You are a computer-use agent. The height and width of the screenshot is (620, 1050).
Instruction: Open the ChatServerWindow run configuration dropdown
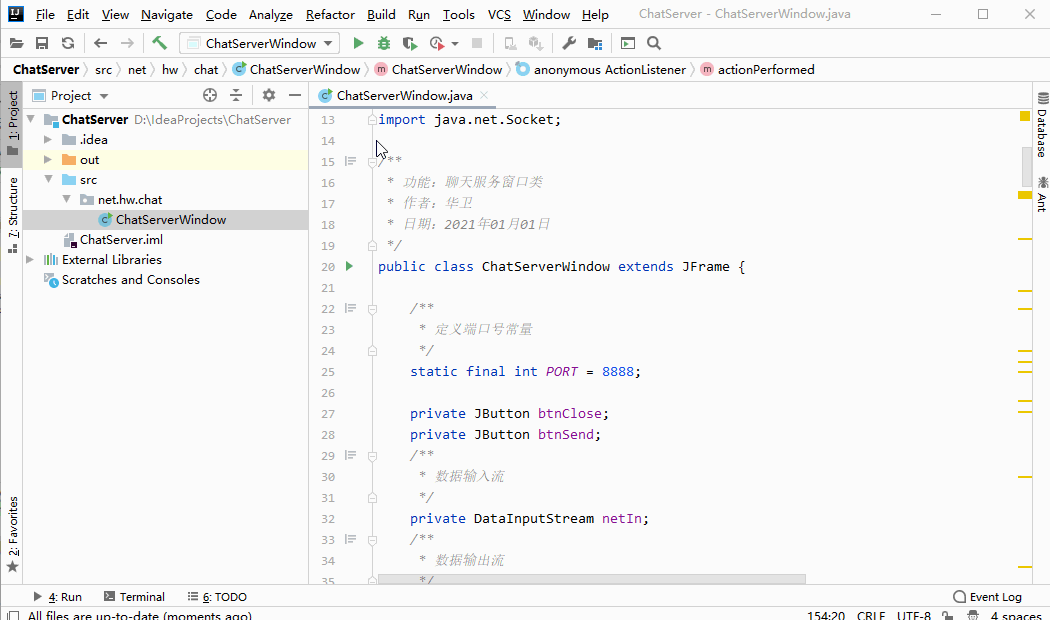tap(260, 44)
